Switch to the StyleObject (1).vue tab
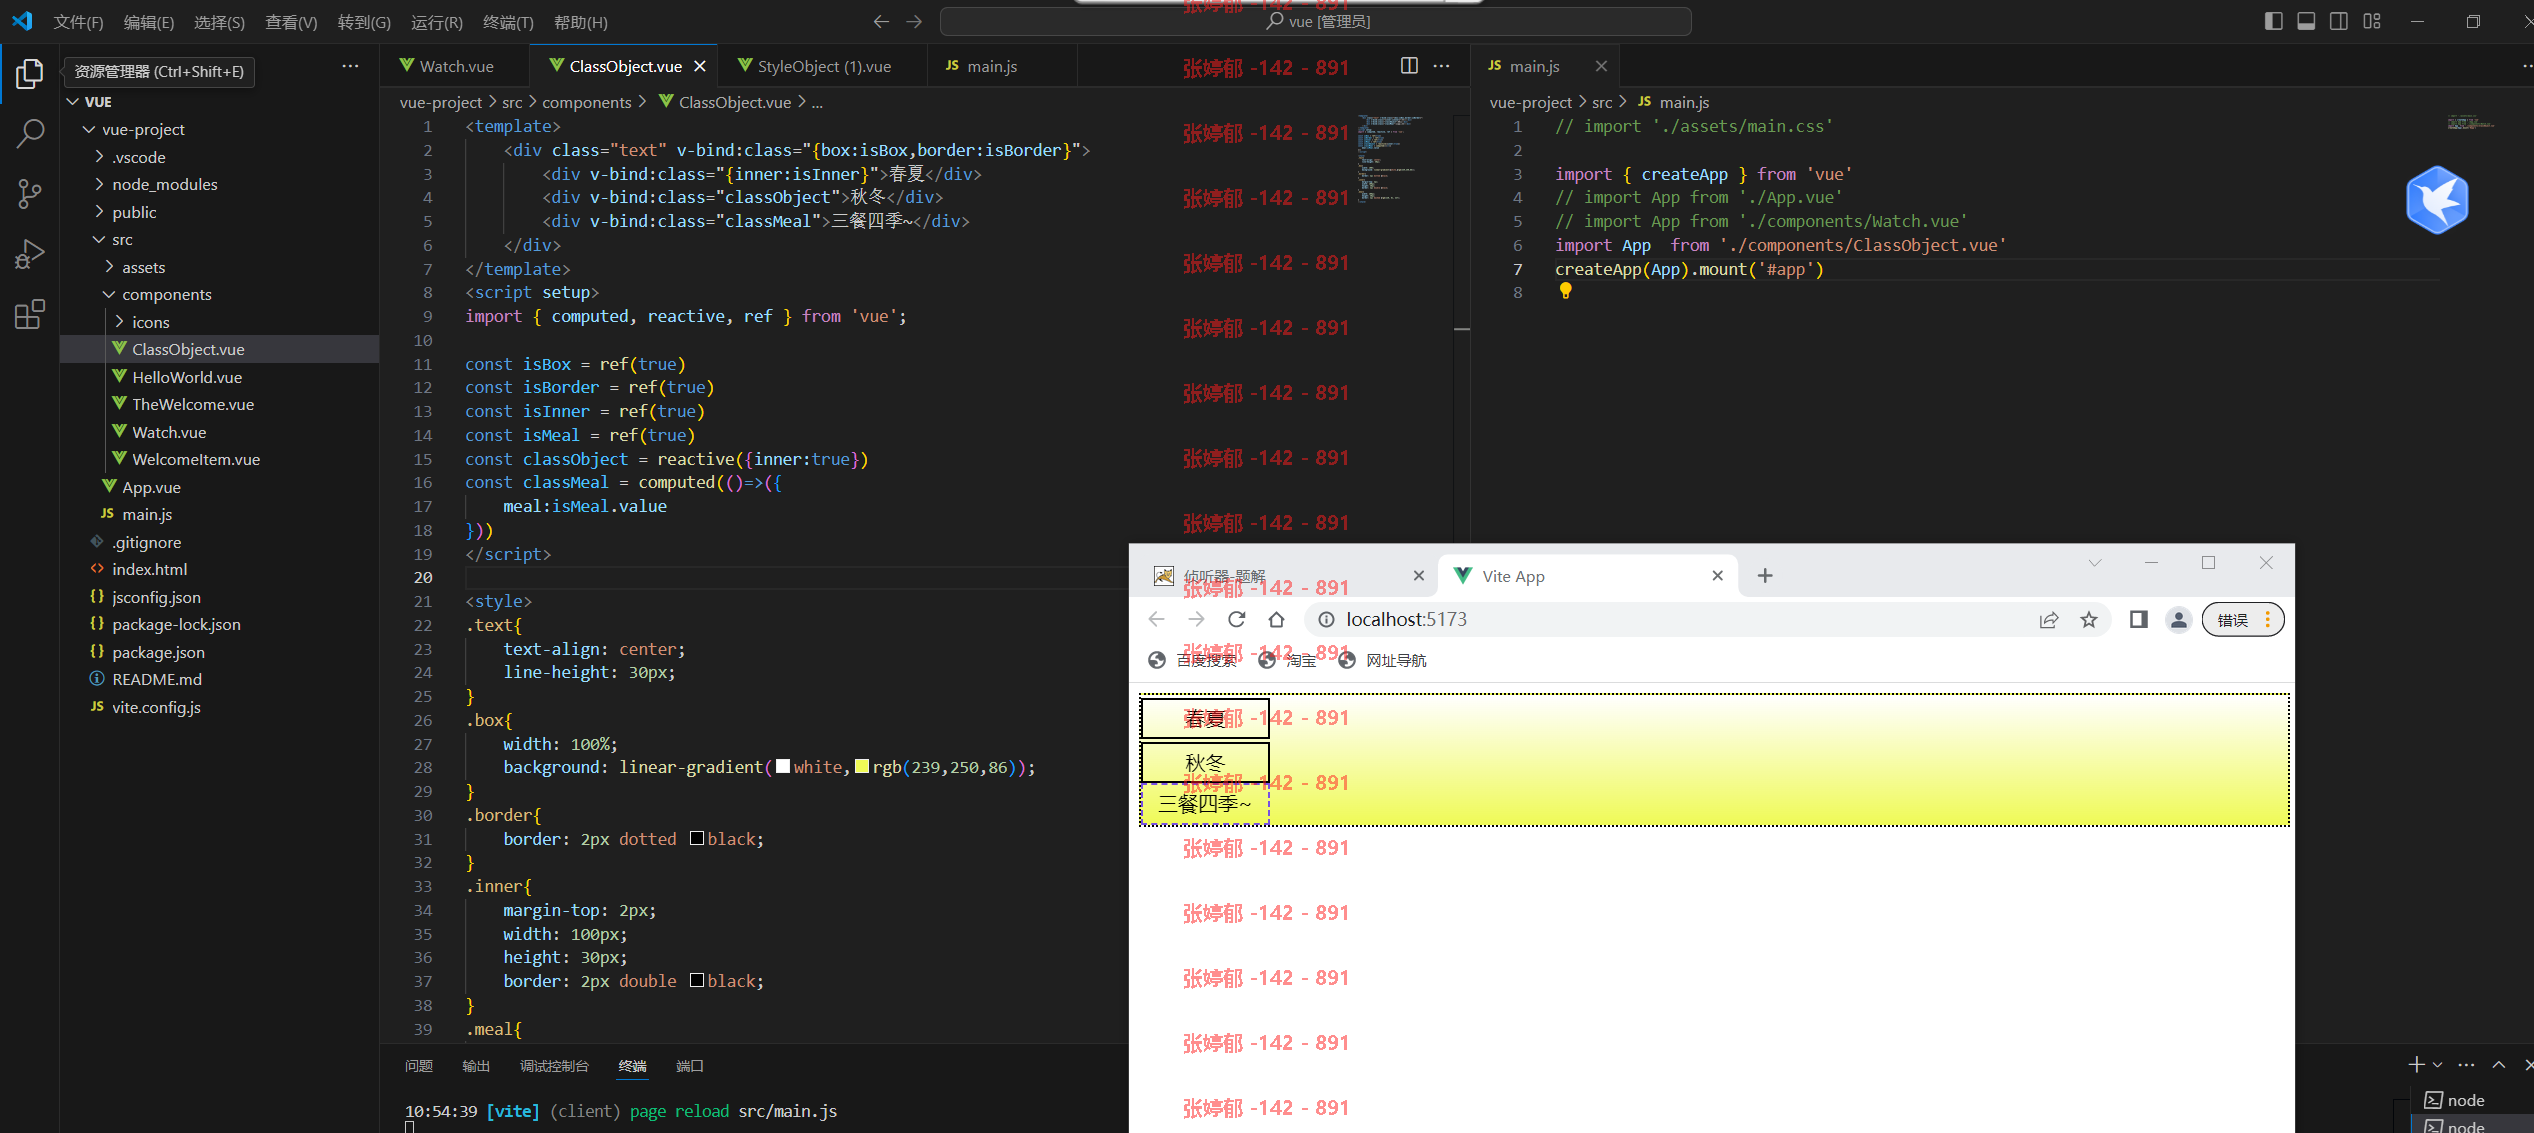This screenshot has width=2534, height=1133. click(x=822, y=66)
